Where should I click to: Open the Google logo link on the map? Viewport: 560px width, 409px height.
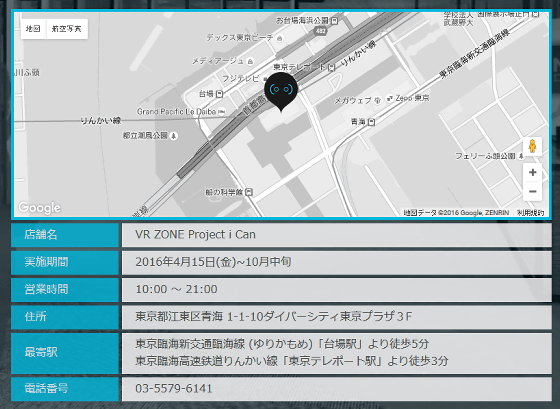[39, 208]
